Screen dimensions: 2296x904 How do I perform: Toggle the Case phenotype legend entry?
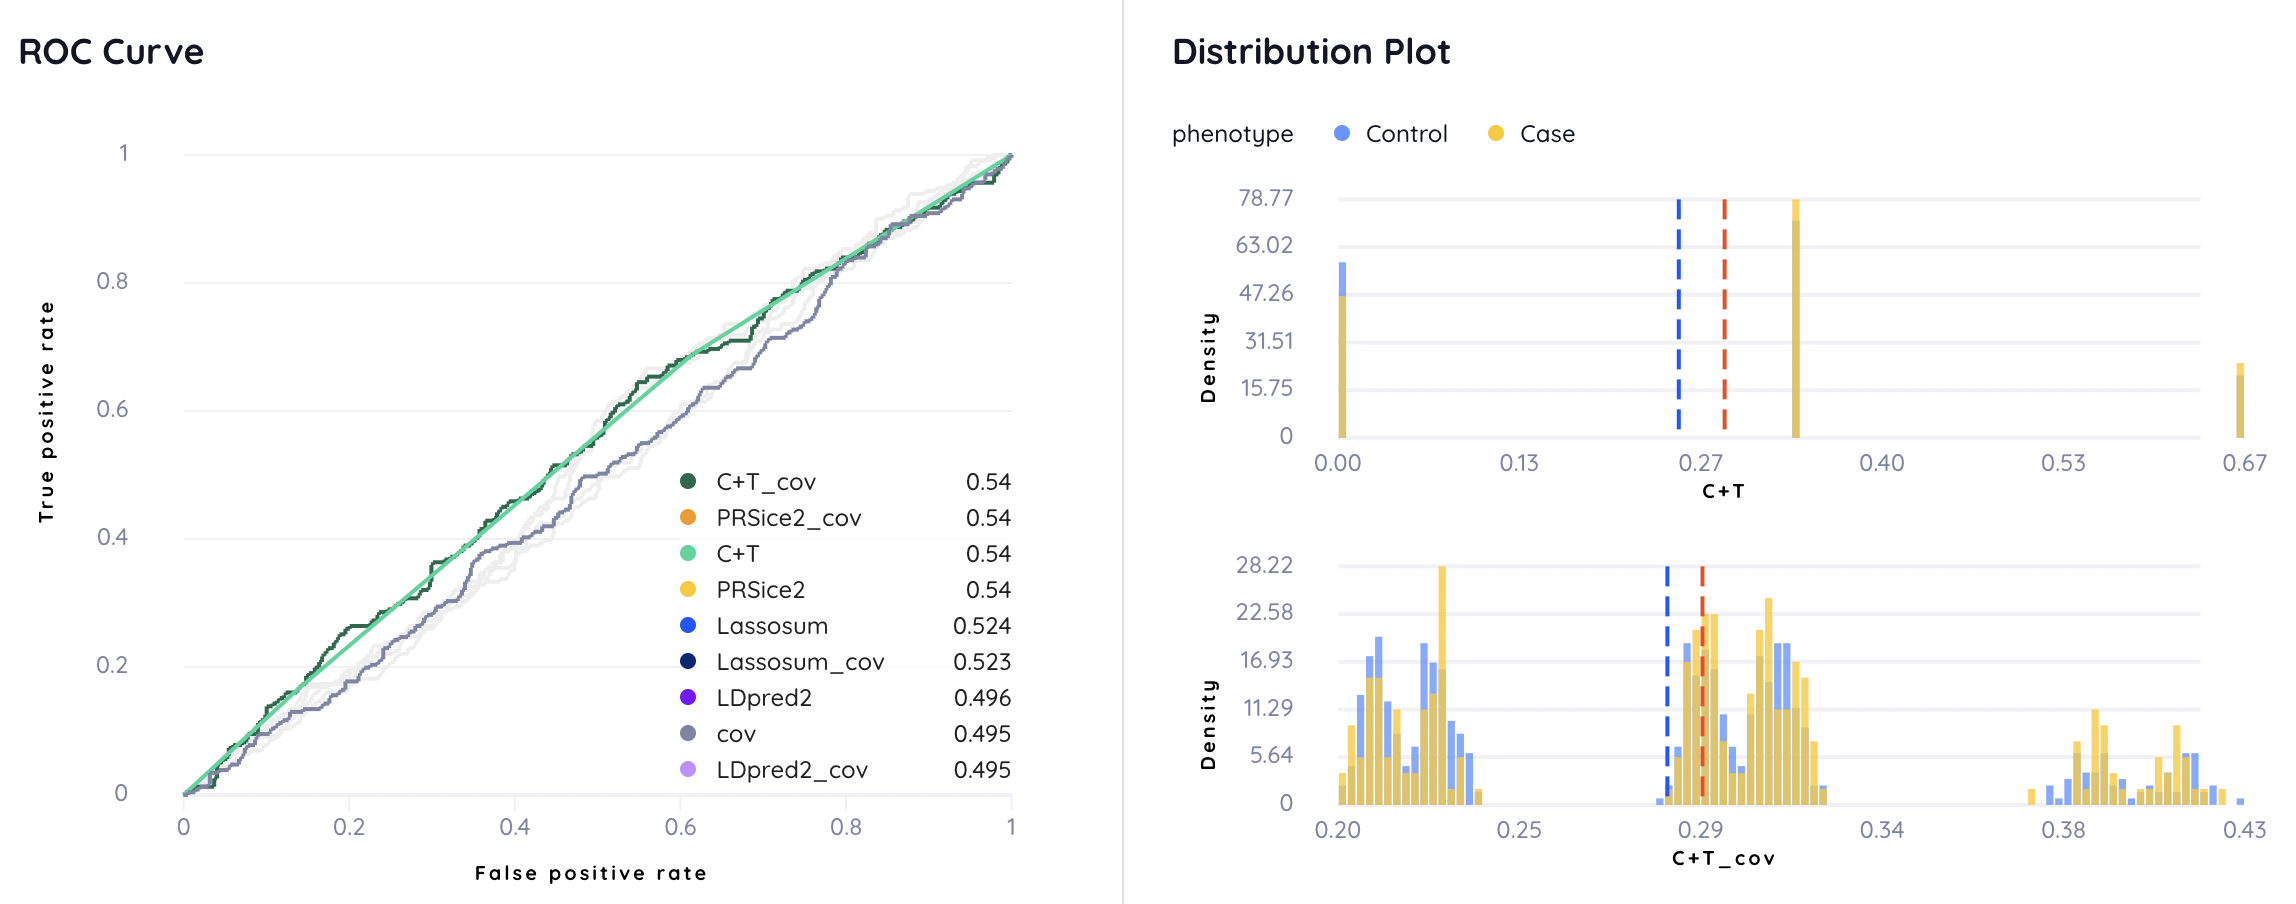pyautogui.click(x=1531, y=134)
